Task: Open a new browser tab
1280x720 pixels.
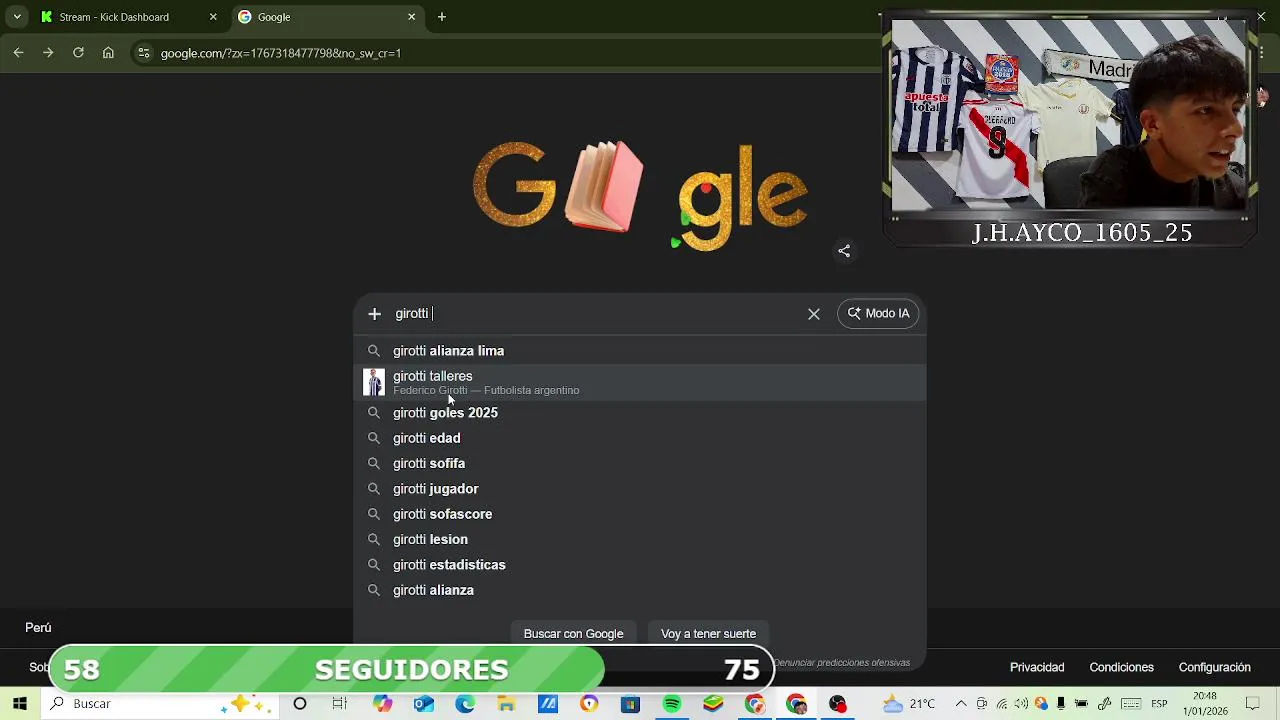Action: [442, 17]
